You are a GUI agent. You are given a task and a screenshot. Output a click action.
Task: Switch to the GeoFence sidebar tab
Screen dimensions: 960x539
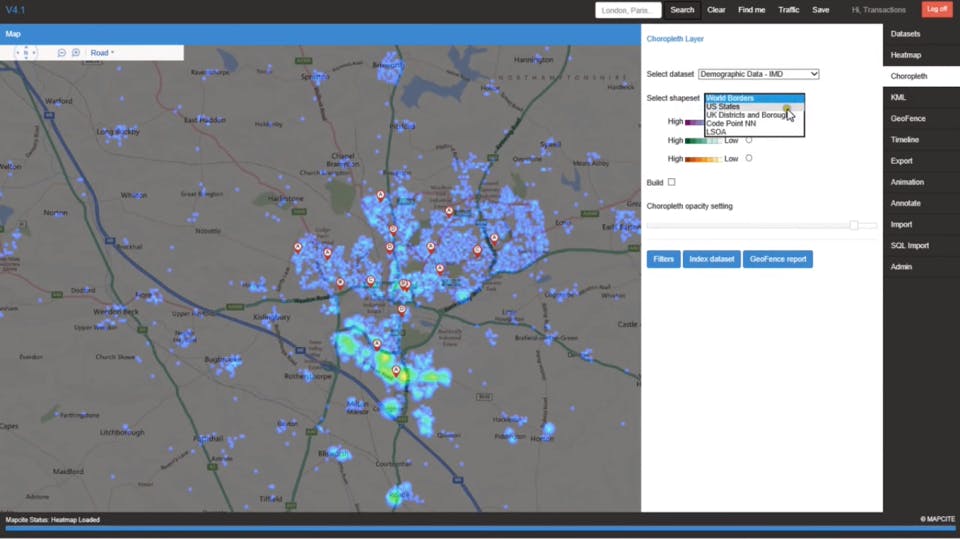pyautogui.click(x=908, y=119)
